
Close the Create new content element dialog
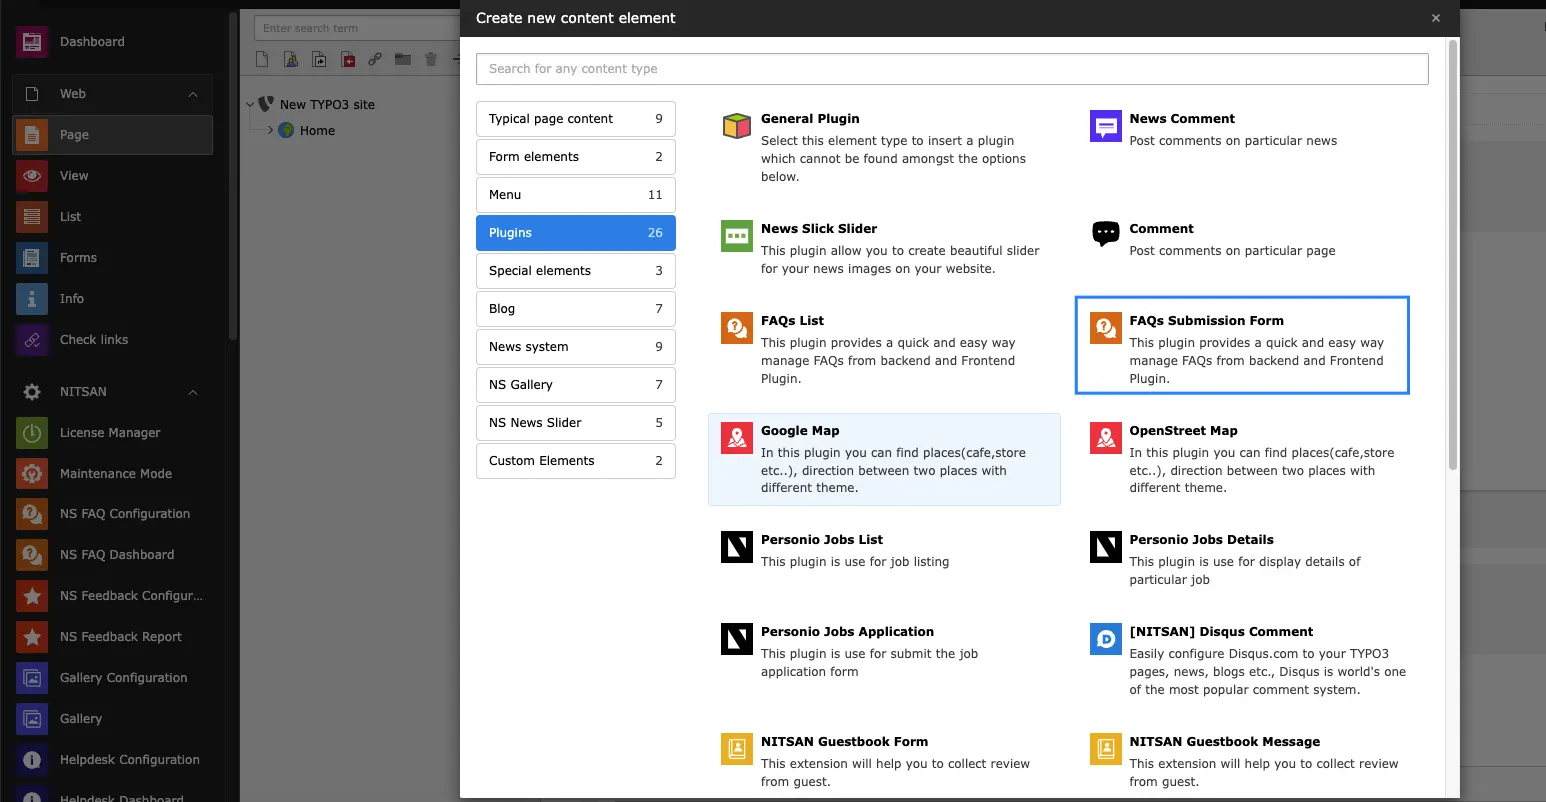click(x=1435, y=18)
